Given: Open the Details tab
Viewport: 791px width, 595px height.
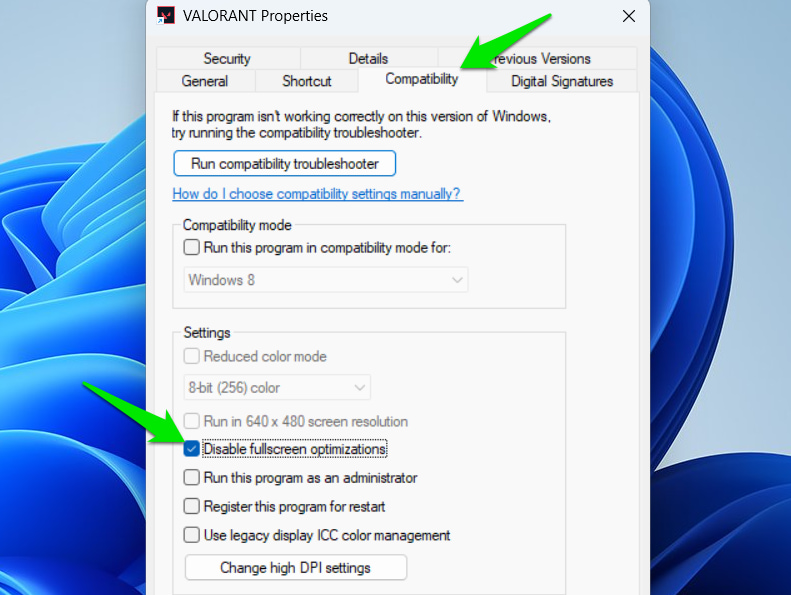Looking at the screenshot, I should [368, 59].
